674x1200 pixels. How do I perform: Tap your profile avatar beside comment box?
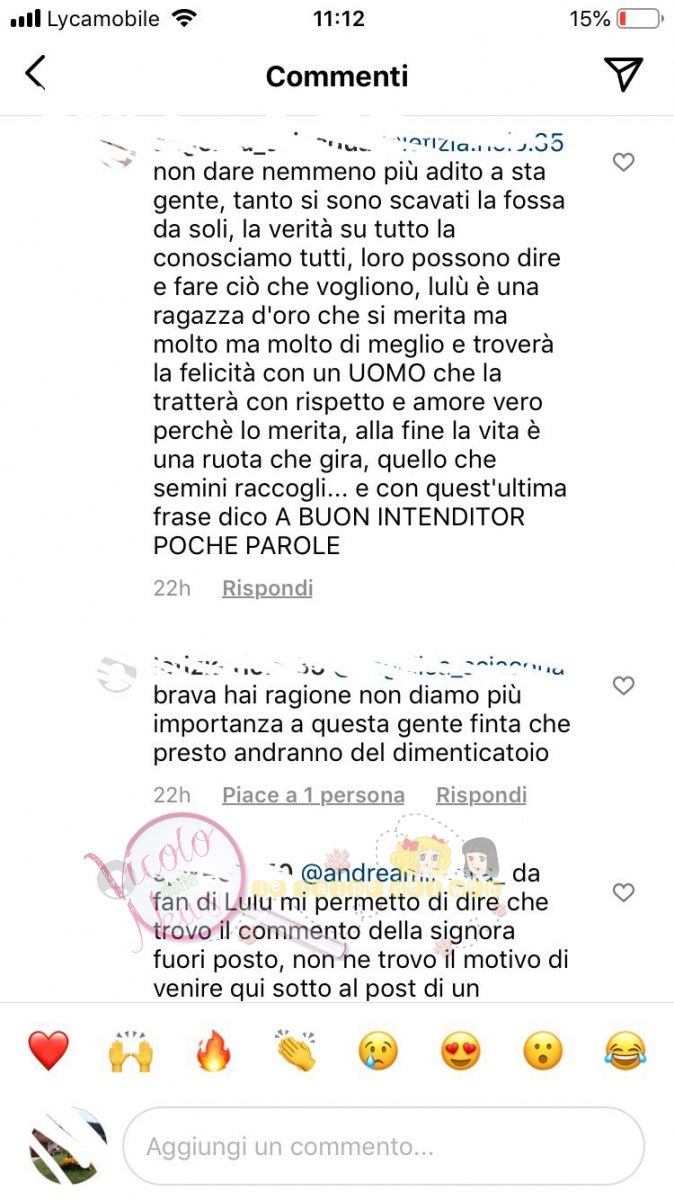[67, 1146]
